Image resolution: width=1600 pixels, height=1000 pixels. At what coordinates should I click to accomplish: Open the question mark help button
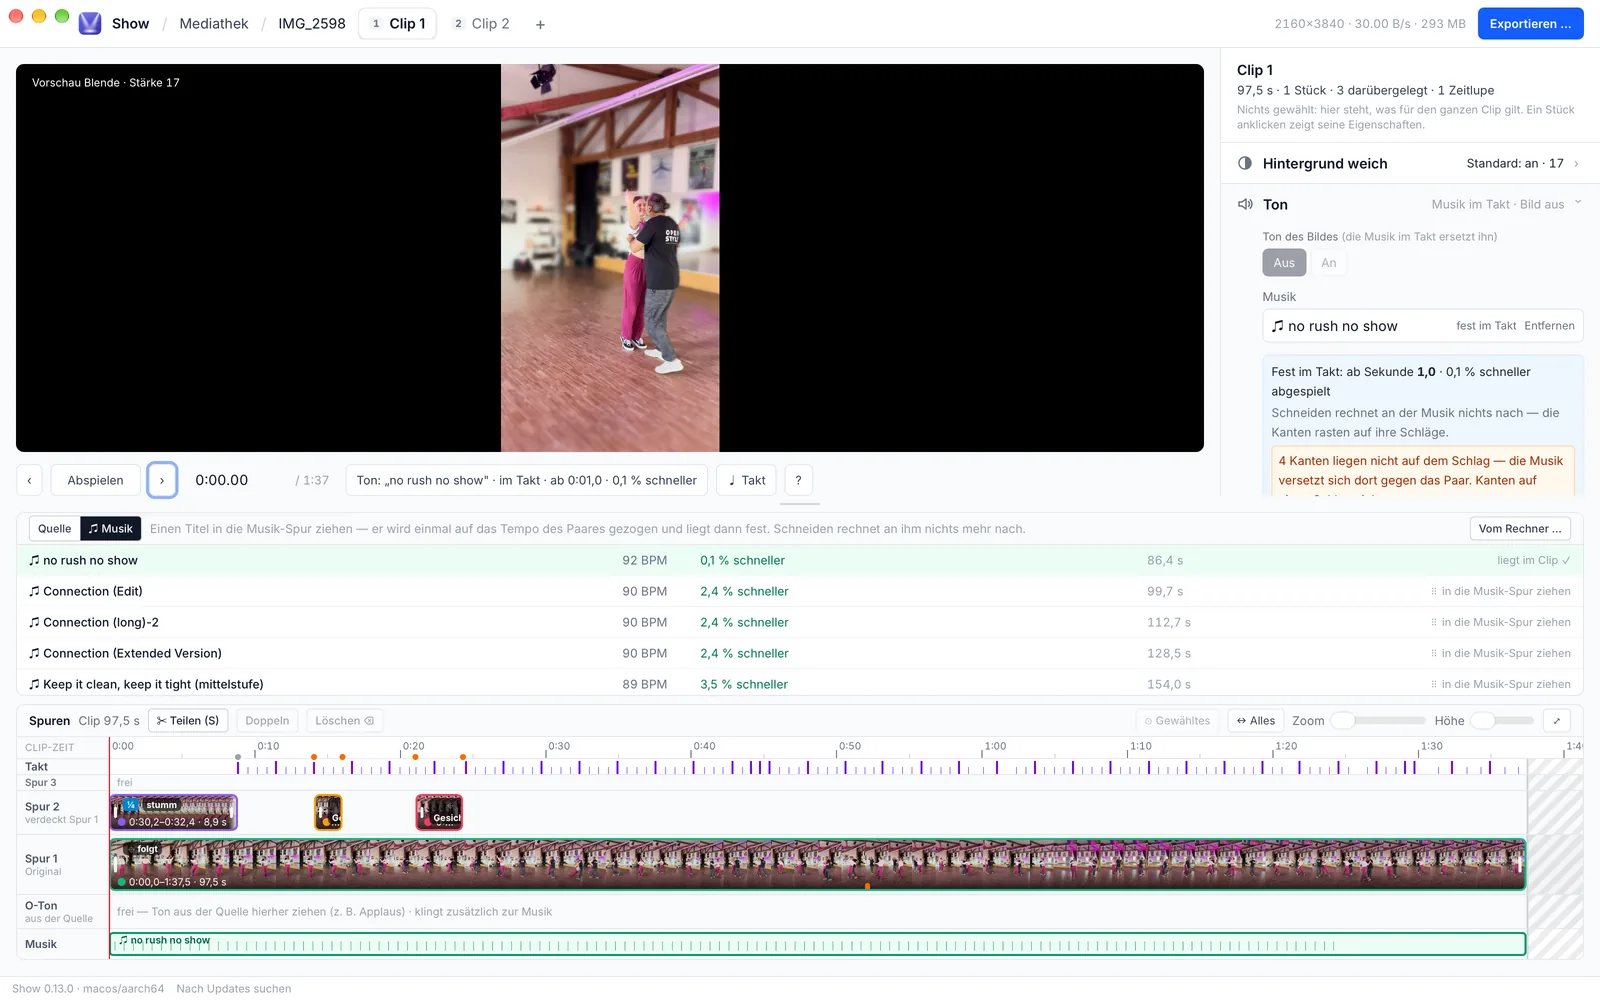point(798,480)
